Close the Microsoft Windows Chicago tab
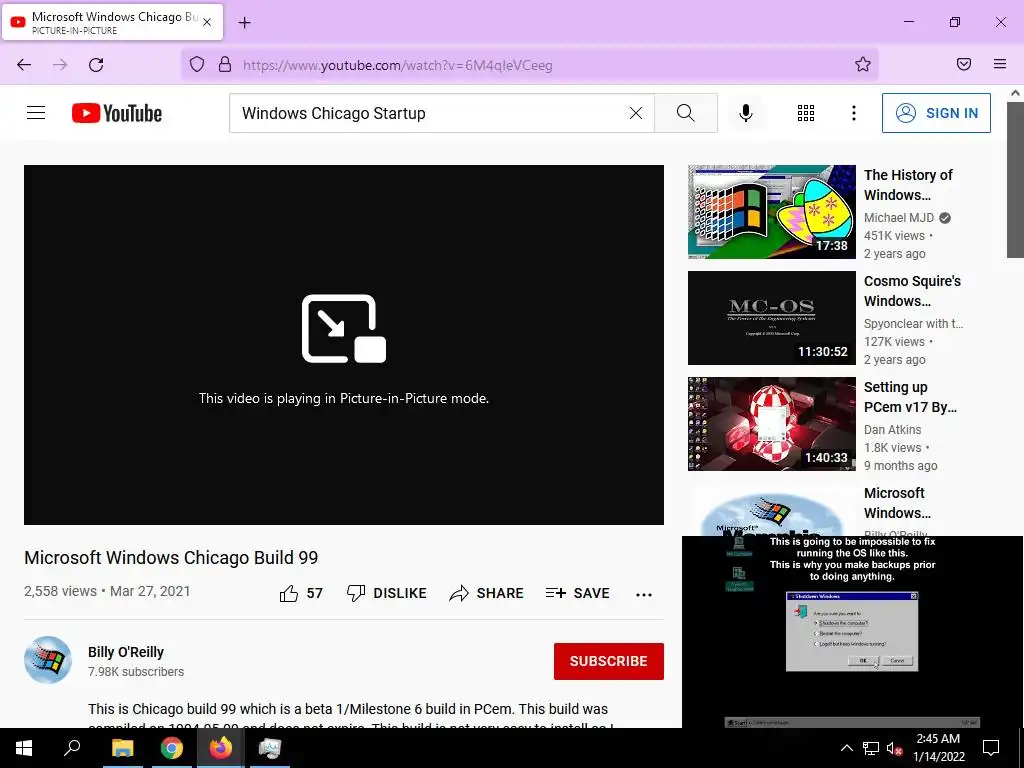Viewport: 1024px width, 768px height. tap(206, 22)
